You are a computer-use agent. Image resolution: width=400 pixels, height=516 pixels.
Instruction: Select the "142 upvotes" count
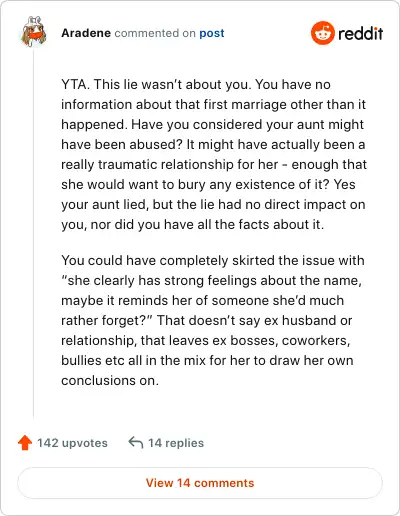point(72,443)
